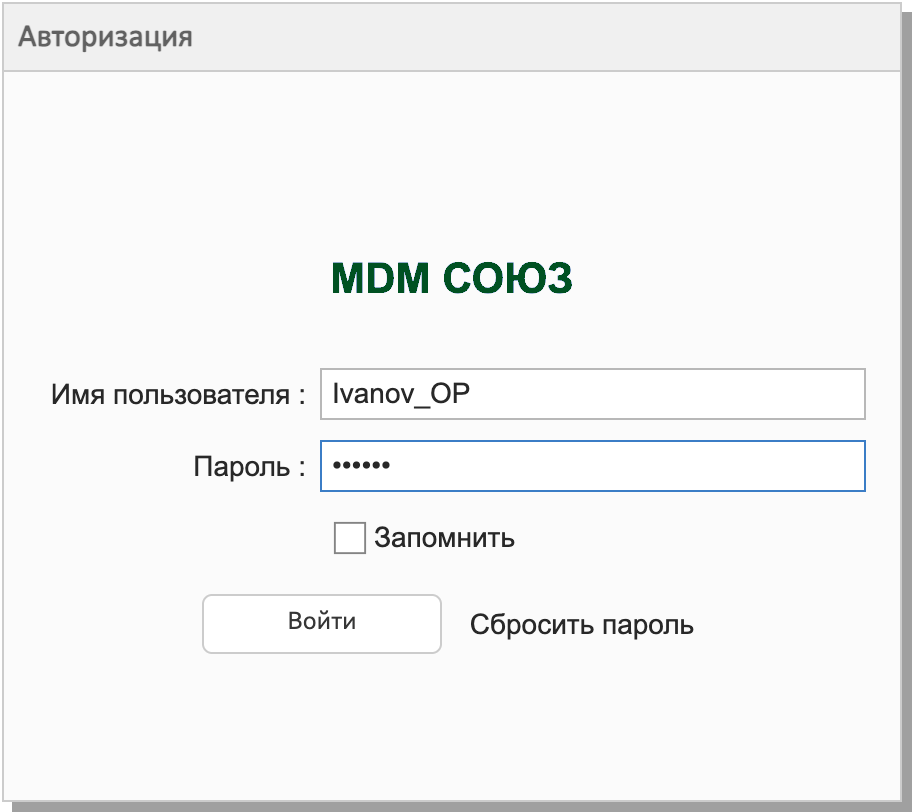Viewport: 914px width, 812px height.
Task: Click the Авторизация title bar
Action: click(x=456, y=38)
